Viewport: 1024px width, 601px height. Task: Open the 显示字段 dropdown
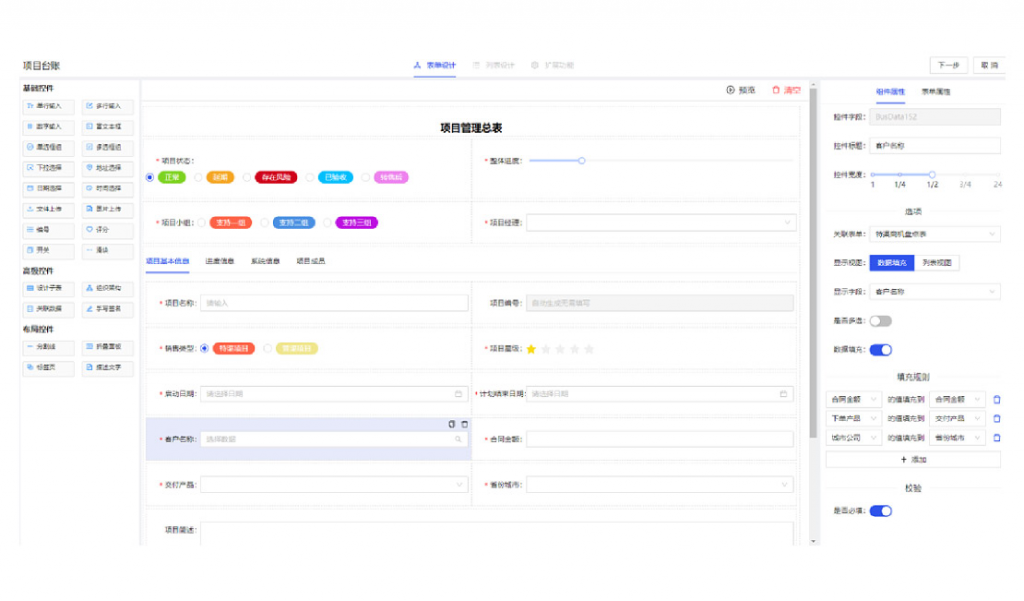tap(929, 292)
